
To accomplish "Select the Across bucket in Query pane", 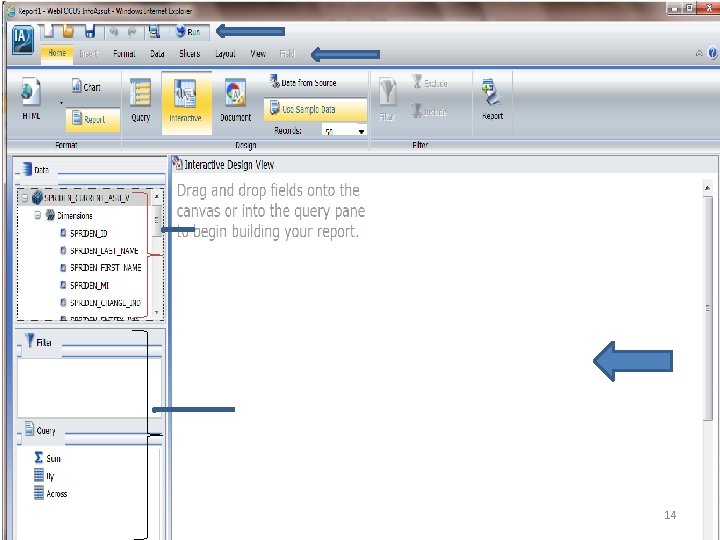I will click(x=51, y=493).
